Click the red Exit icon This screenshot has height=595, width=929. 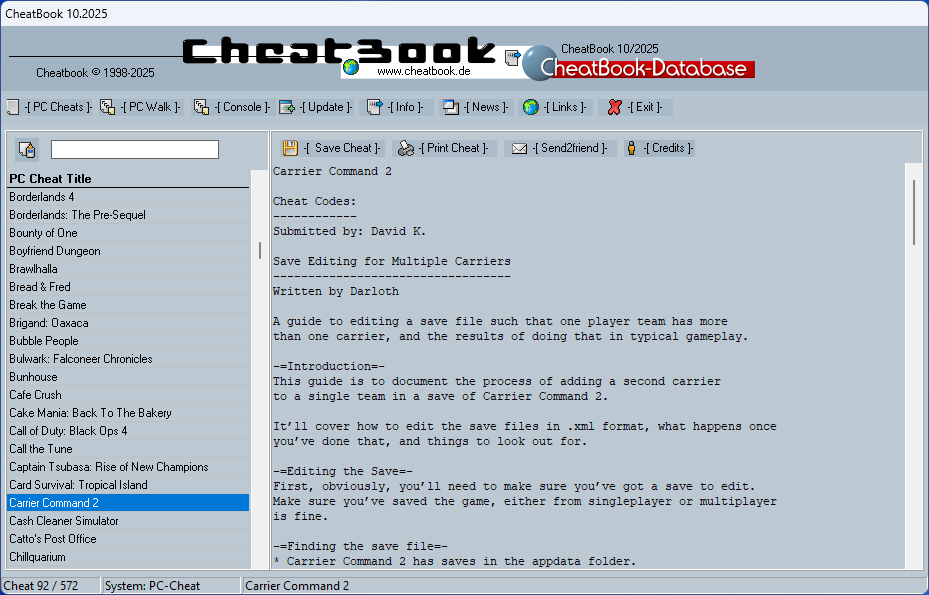[x=615, y=107]
